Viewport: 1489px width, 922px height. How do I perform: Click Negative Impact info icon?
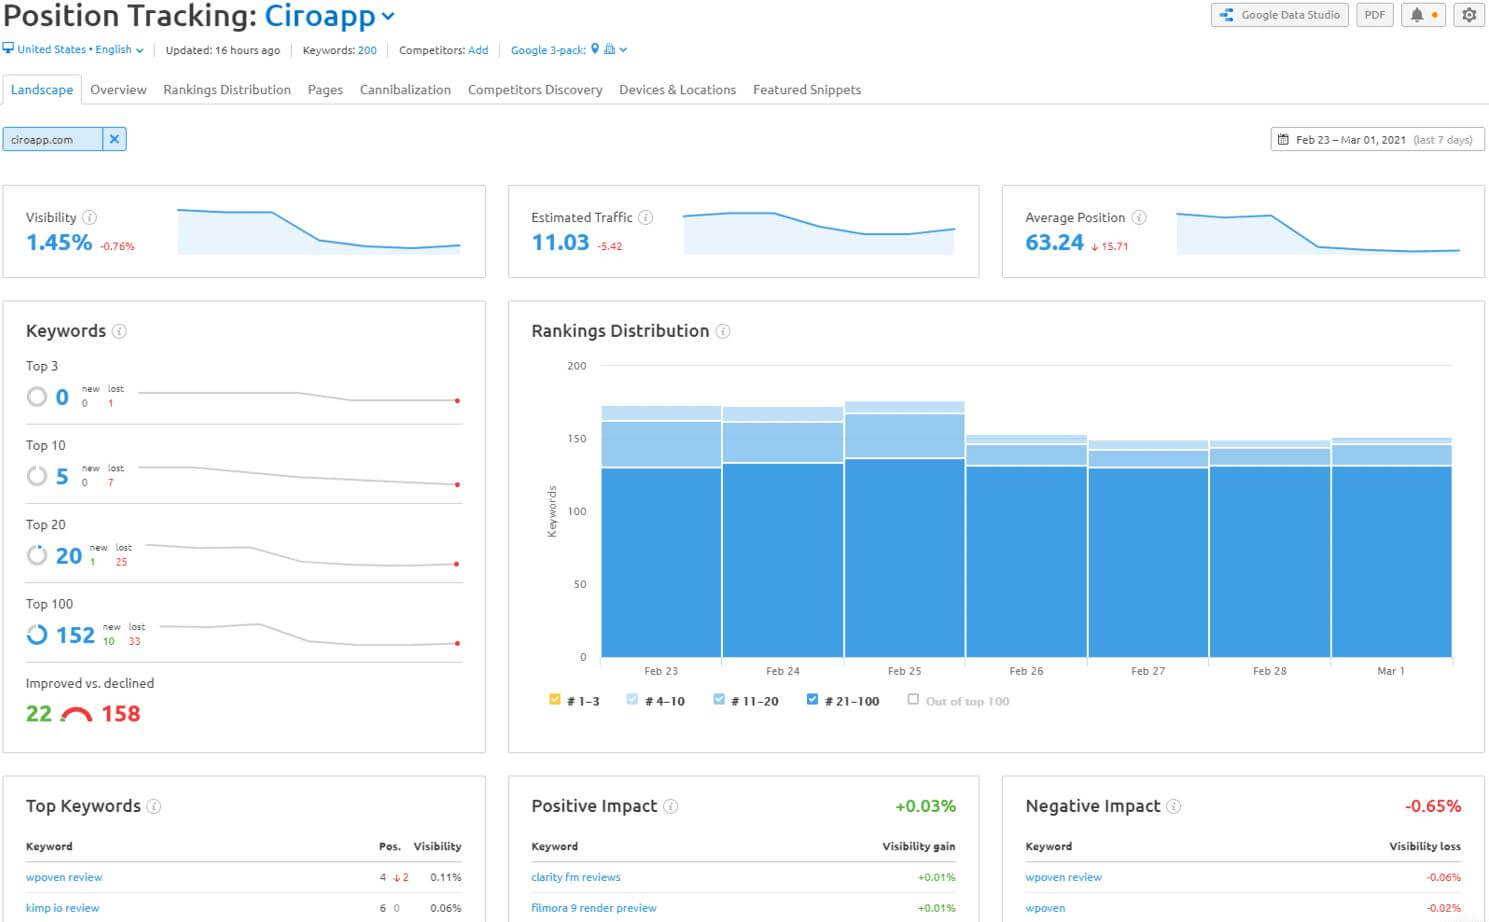pos(1174,806)
